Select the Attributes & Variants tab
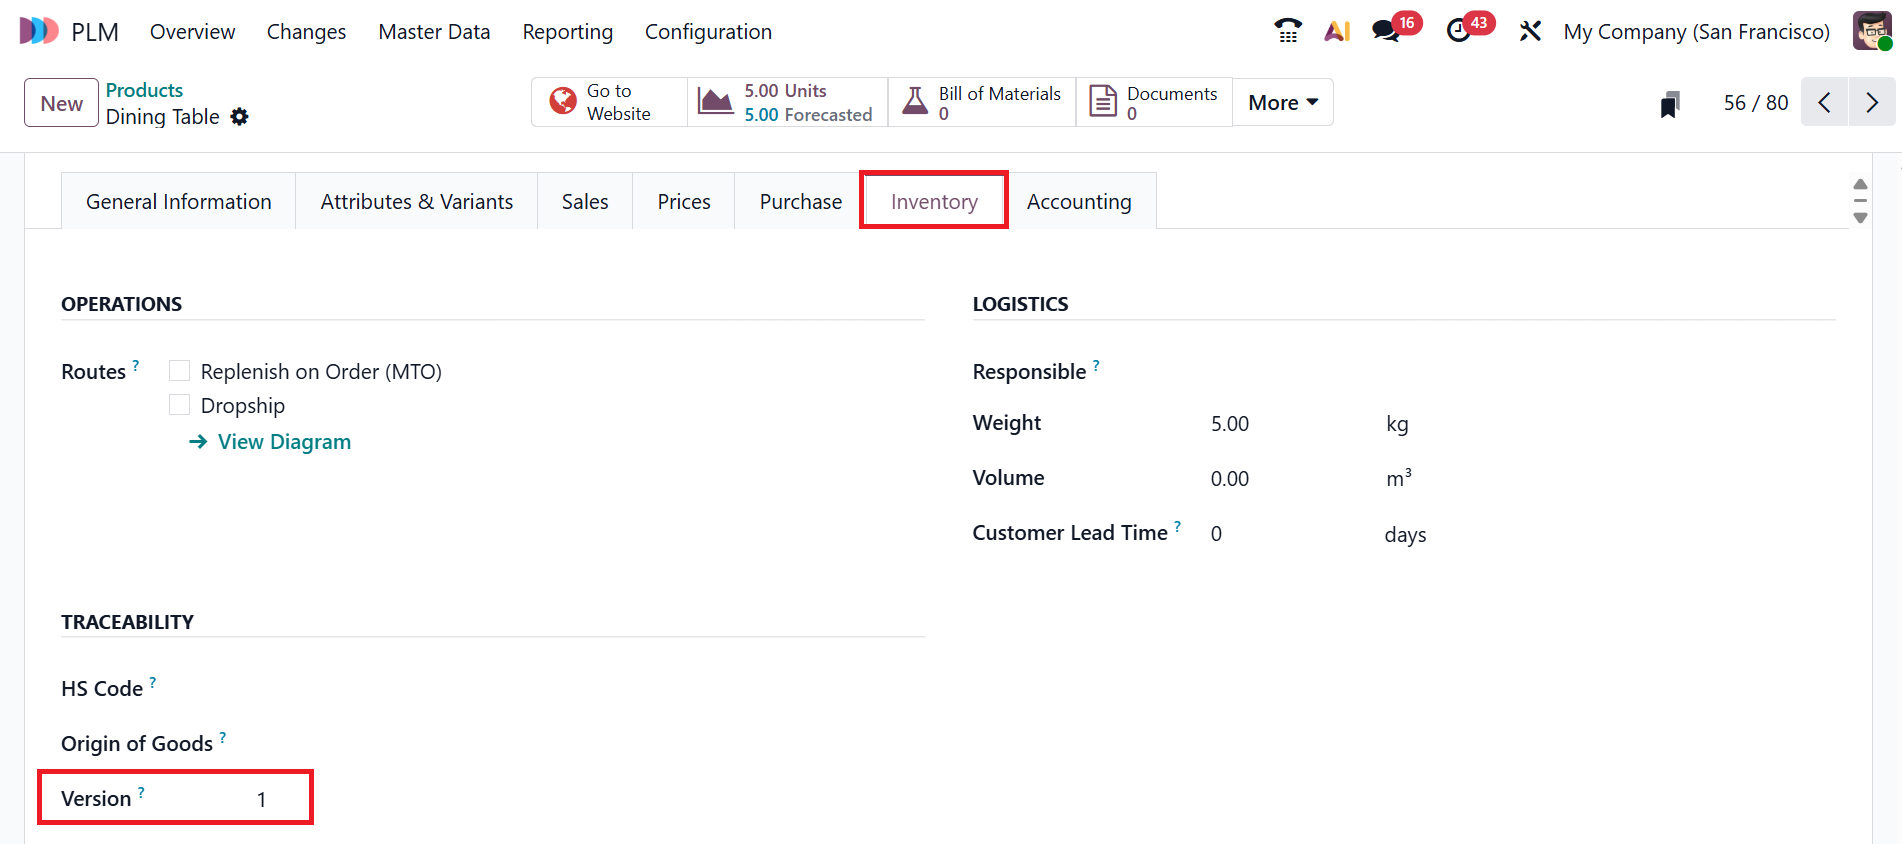Screen dimensions: 1902x844 416,202
